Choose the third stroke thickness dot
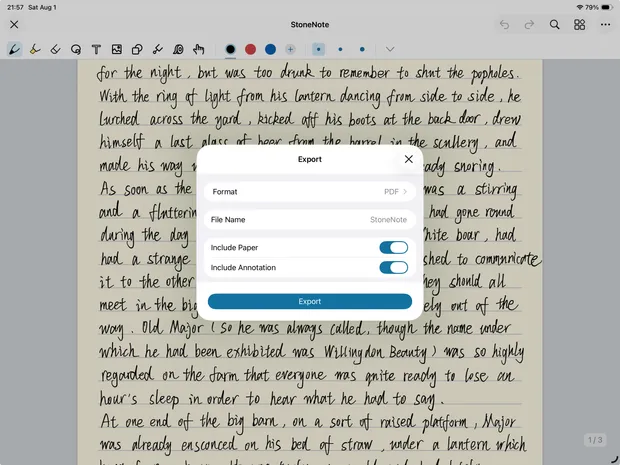The height and width of the screenshot is (465, 620). tap(362, 49)
